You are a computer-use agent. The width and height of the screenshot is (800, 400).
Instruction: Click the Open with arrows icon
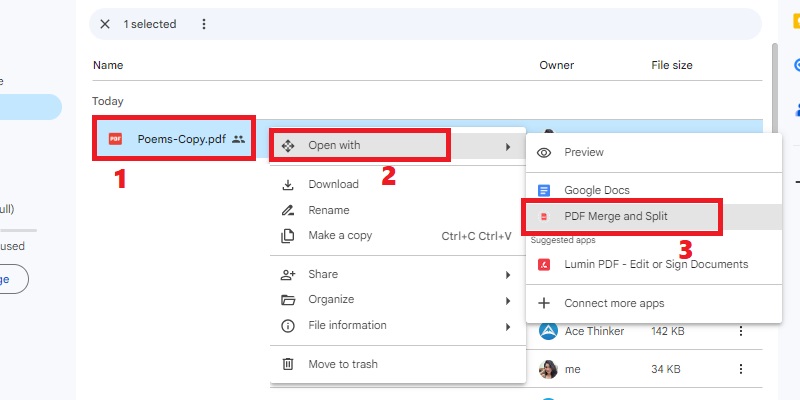tap(288, 146)
